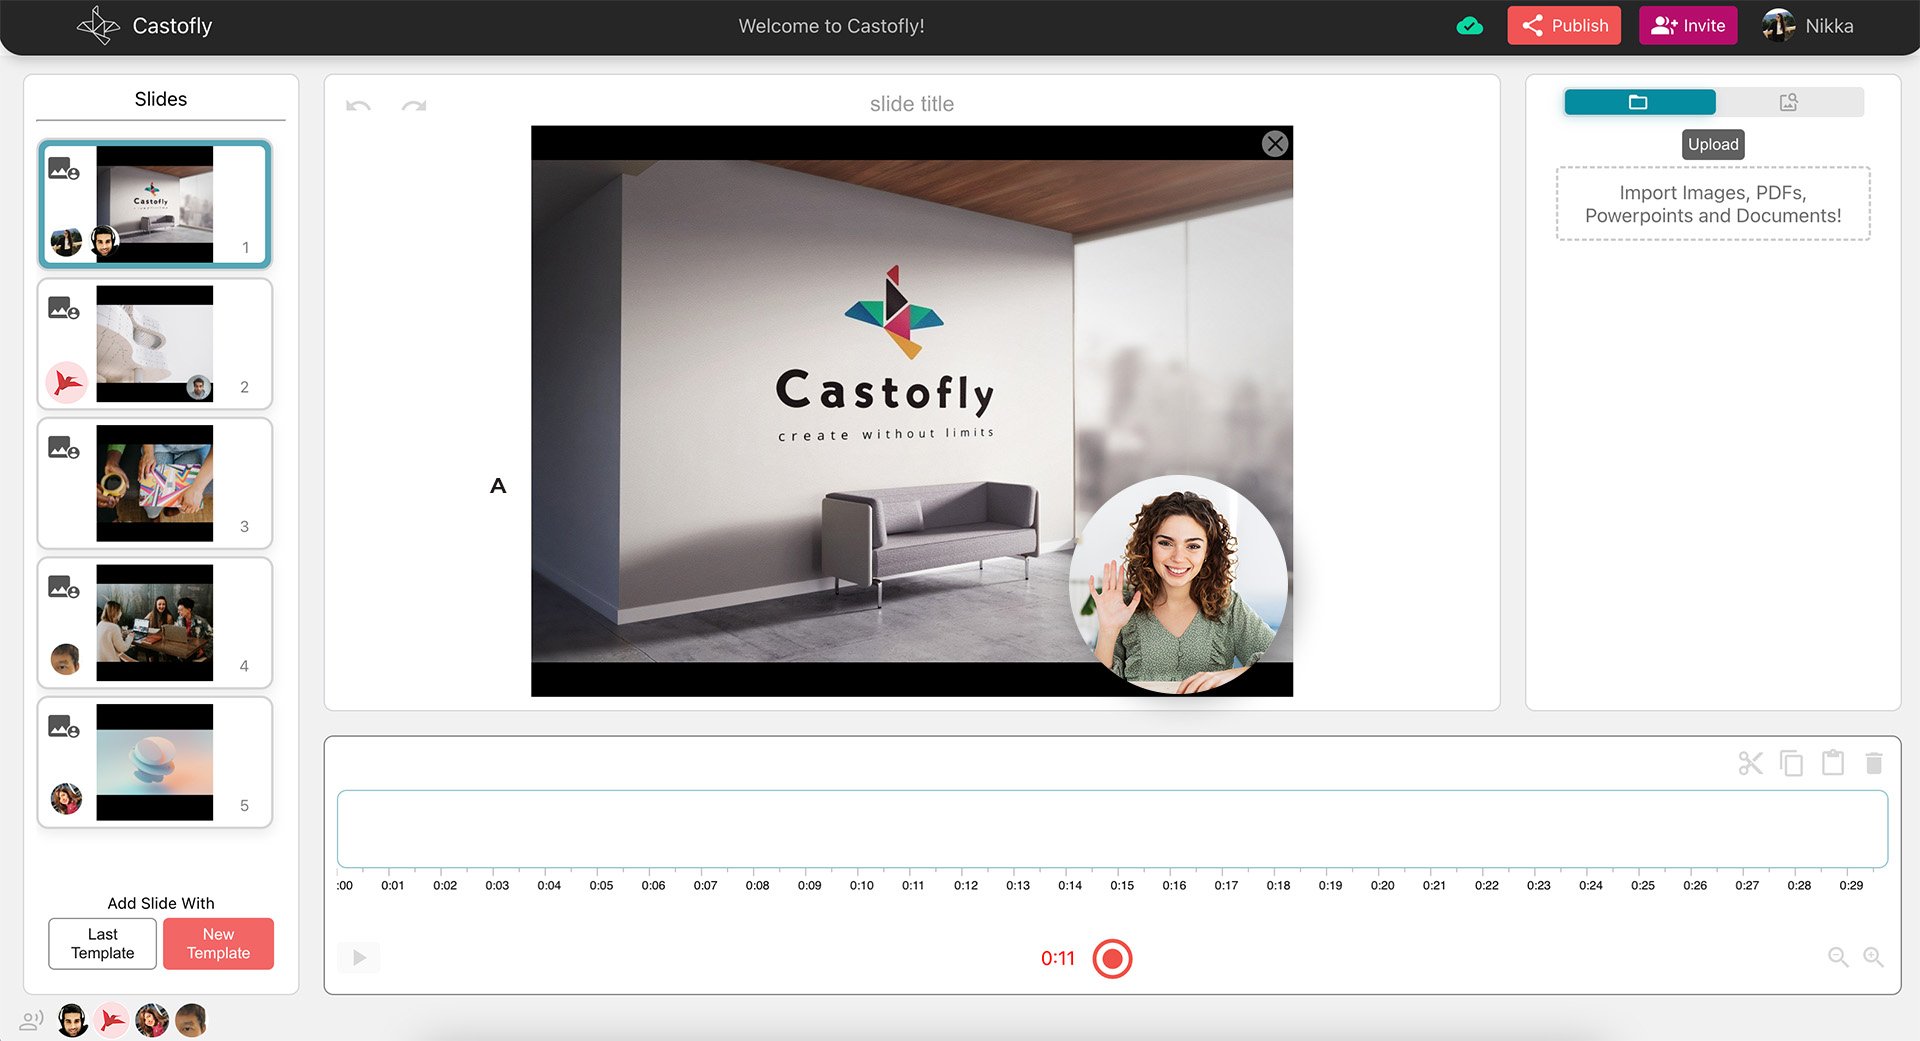Add slide with Last Template
Image resolution: width=1920 pixels, height=1041 pixels.
(x=102, y=944)
